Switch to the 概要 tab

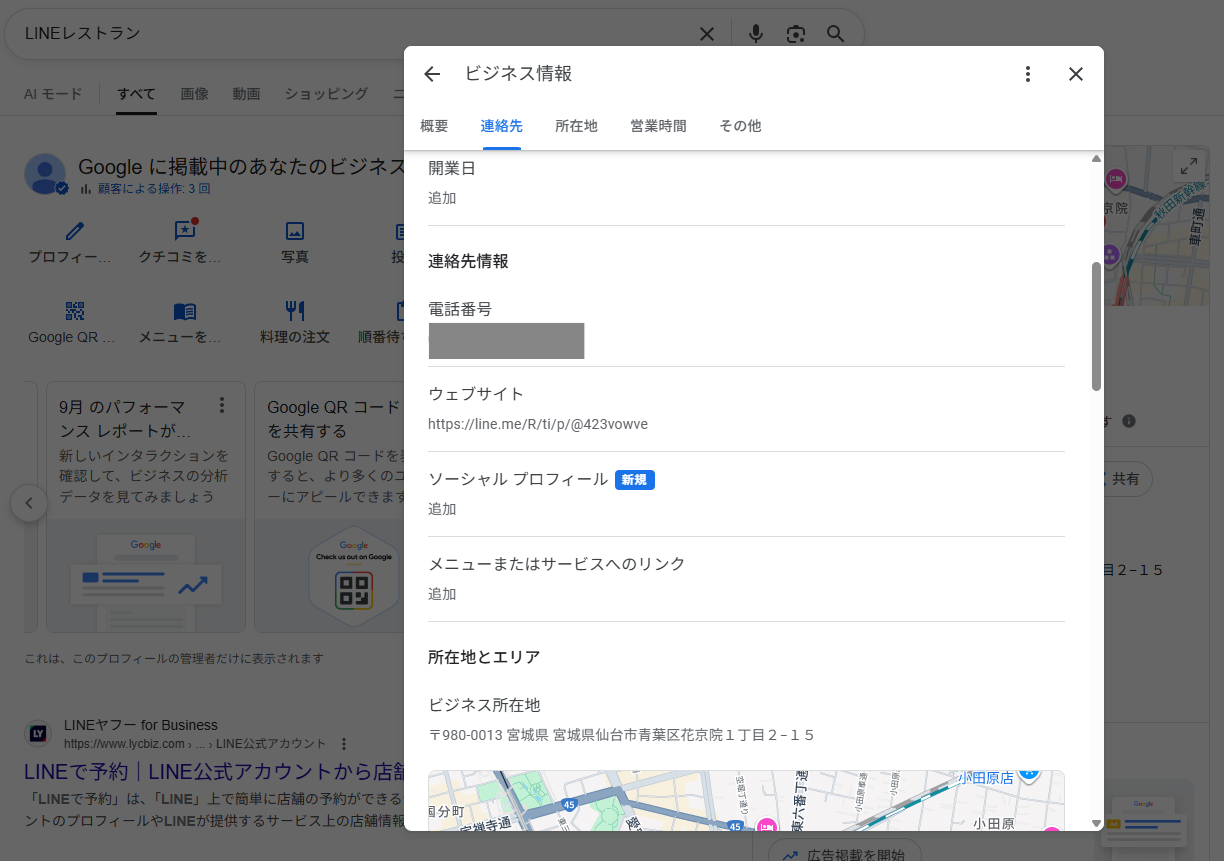point(434,126)
